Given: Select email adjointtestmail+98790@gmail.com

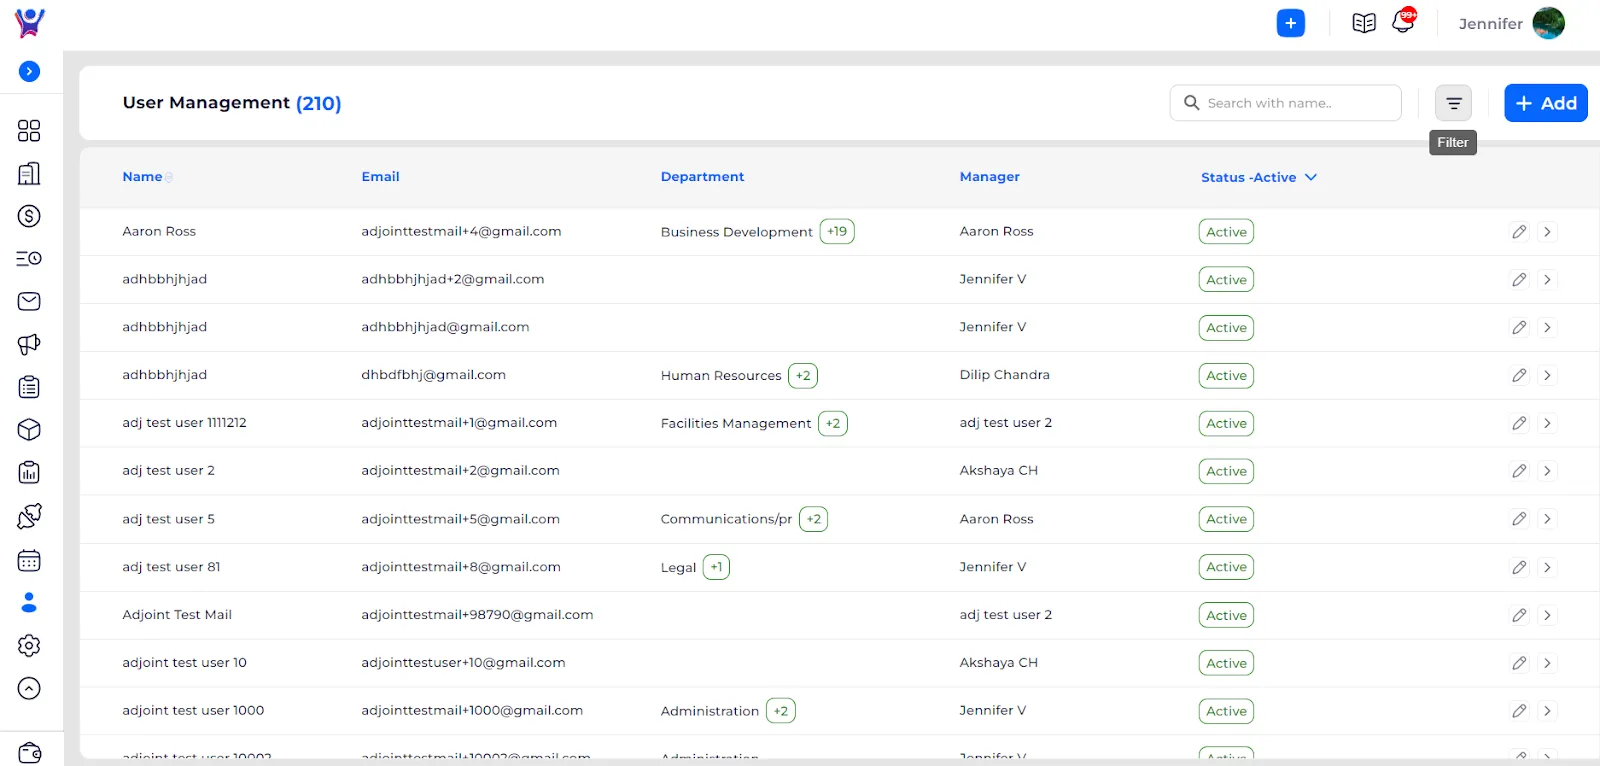Looking at the screenshot, I should [x=477, y=615].
